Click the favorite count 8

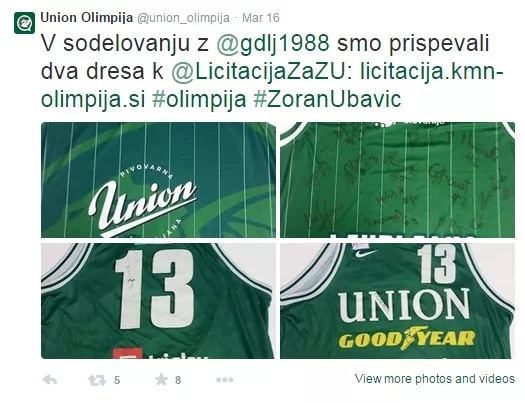coord(178,380)
